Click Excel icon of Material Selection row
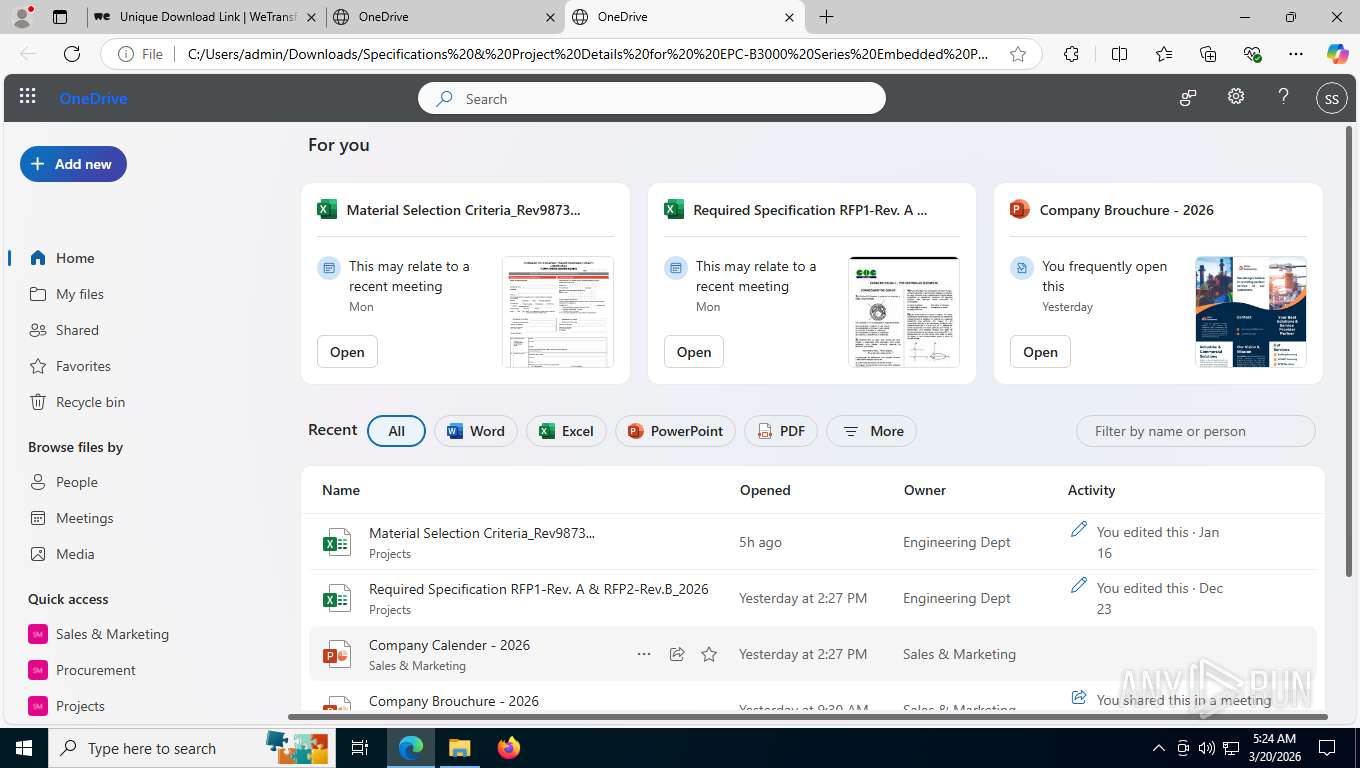The height and width of the screenshot is (768, 1360). coord(337,542)
